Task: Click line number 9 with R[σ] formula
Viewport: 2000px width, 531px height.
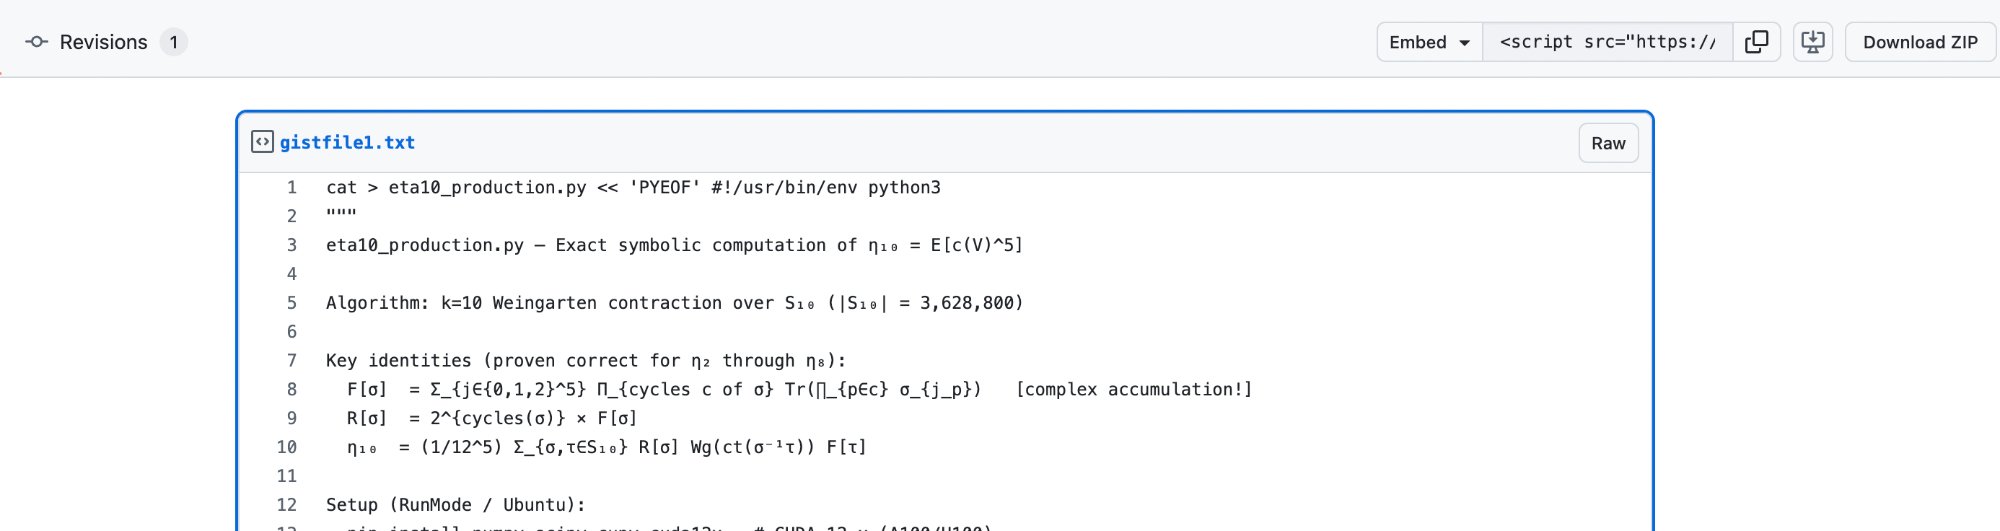Action: [x=292, y=418]
